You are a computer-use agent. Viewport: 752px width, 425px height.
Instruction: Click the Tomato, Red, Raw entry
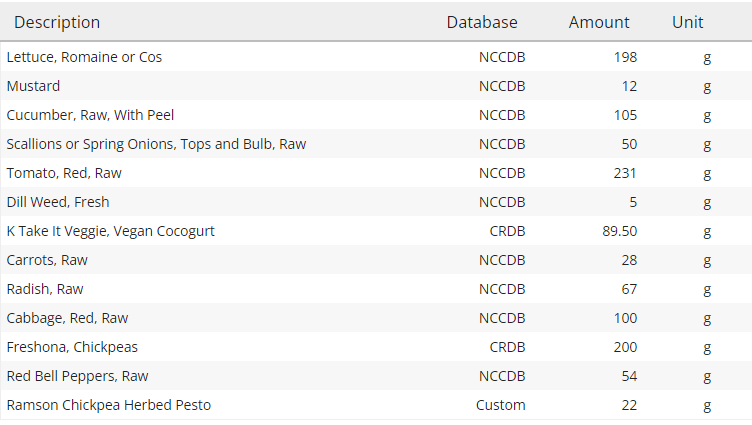click(64, 173)
